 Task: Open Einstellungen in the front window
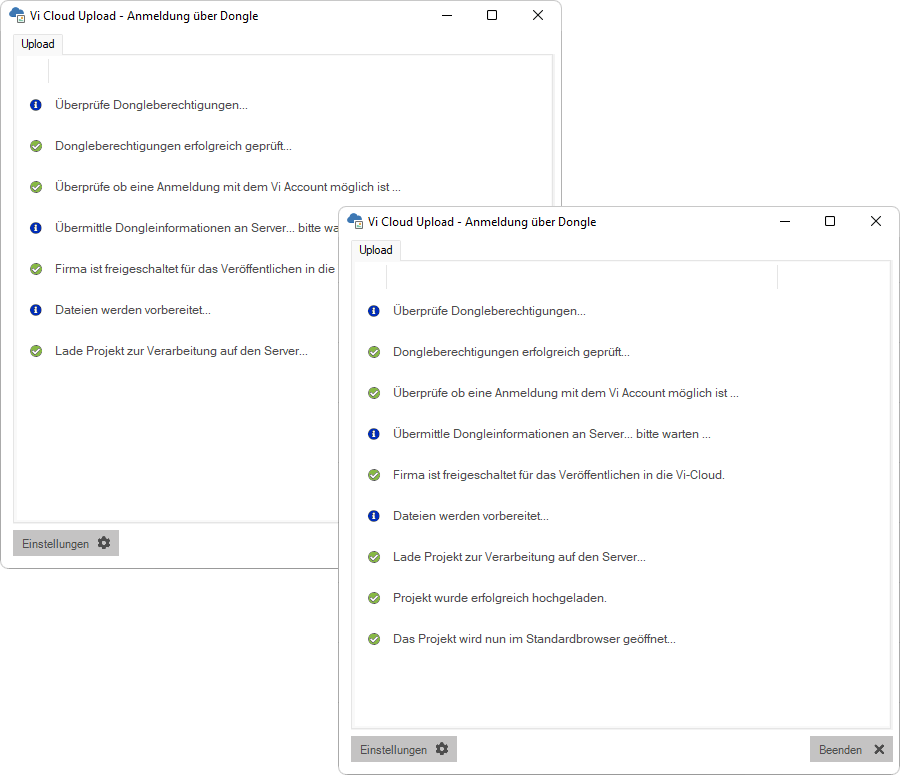[404, 749]
